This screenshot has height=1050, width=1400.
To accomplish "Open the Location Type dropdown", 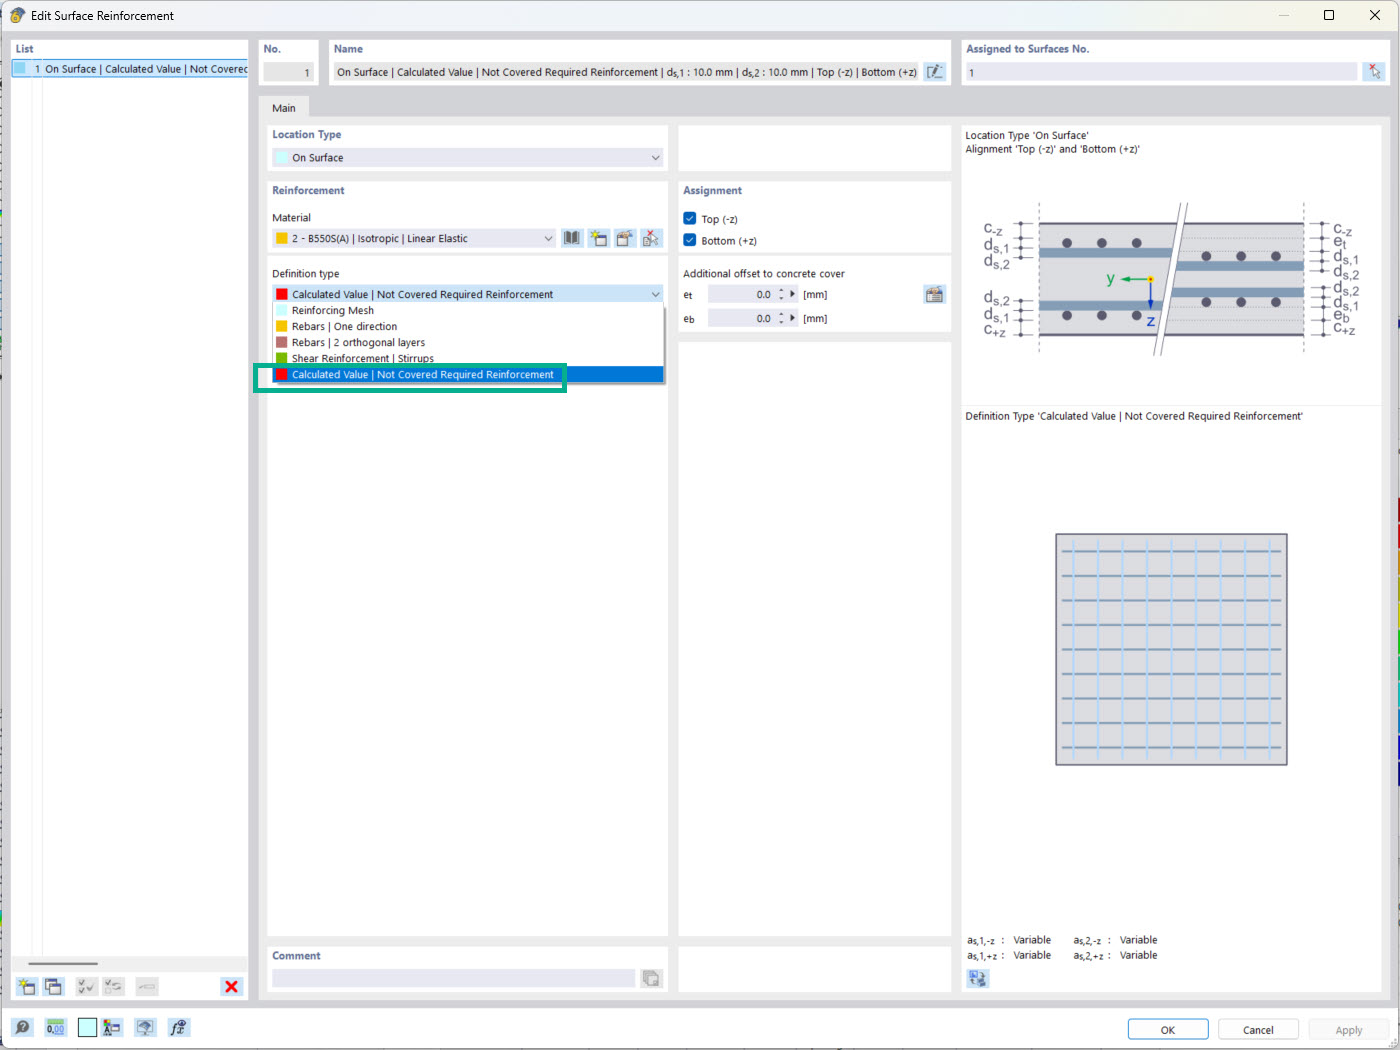I will point(468,157).
